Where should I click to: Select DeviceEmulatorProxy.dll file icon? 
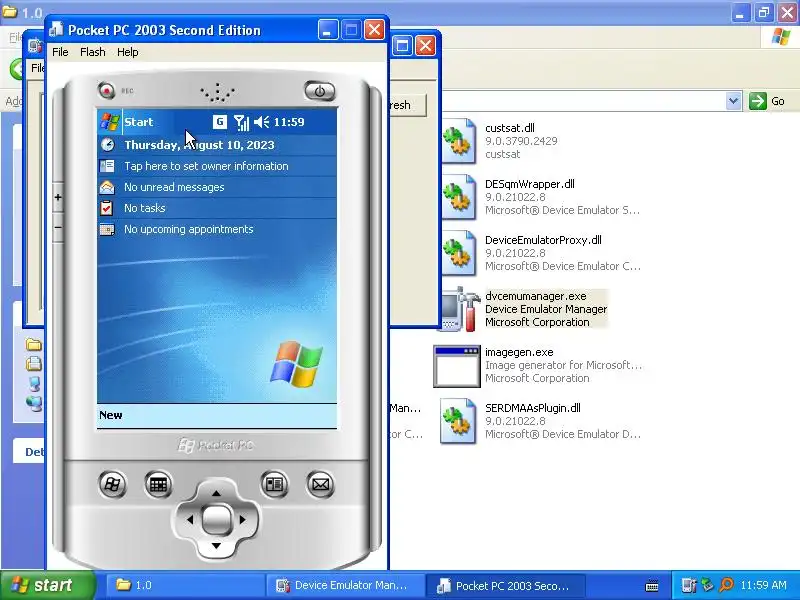click(x=458, y=253)
